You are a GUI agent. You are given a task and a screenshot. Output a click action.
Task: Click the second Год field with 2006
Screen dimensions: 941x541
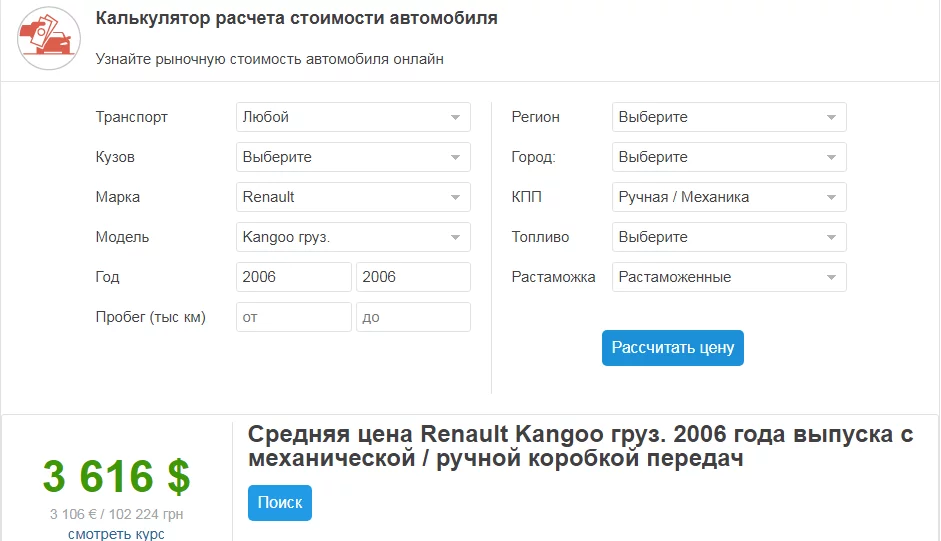(413, 277)
